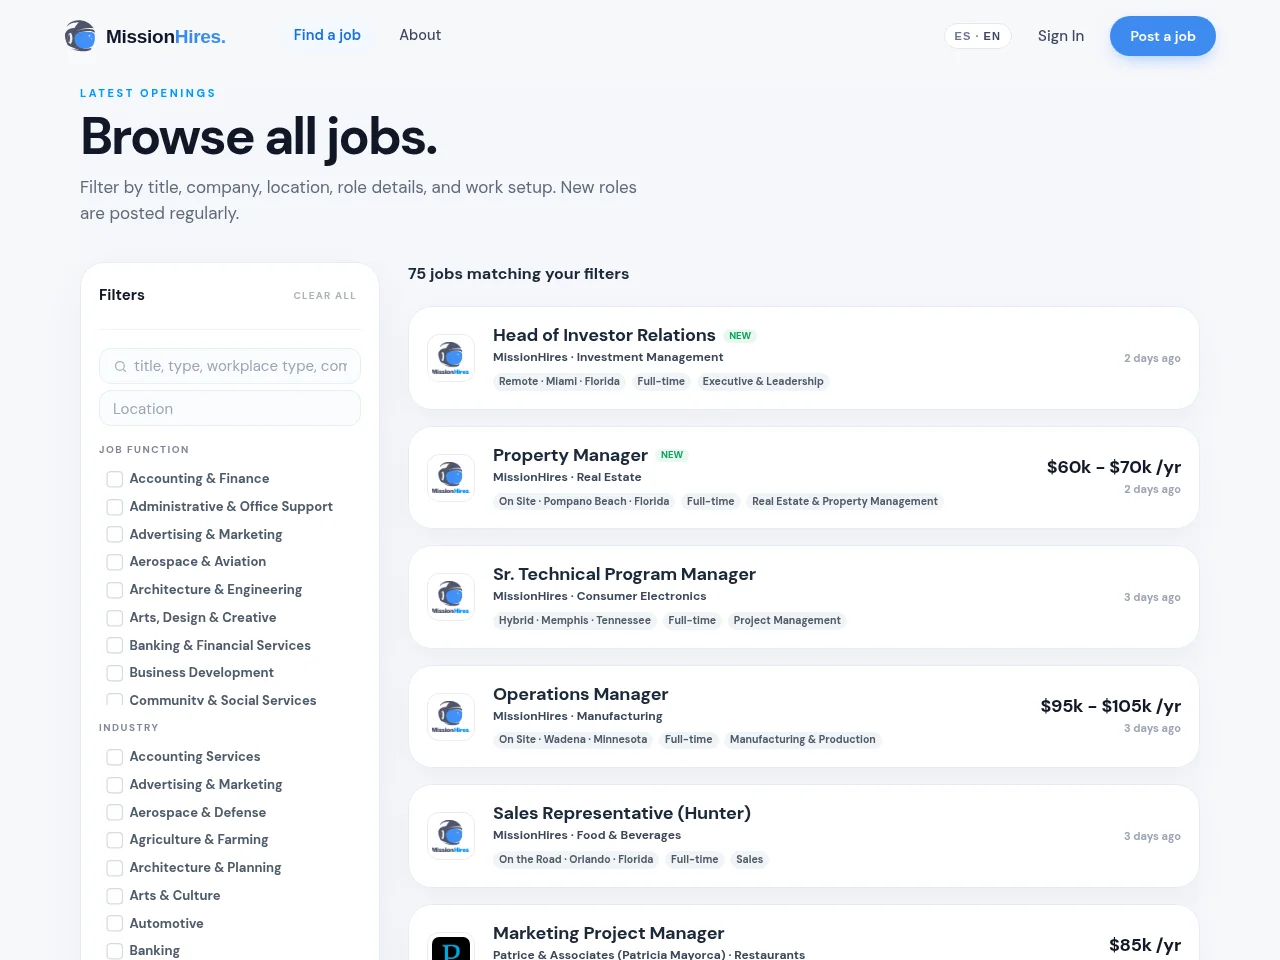Viewport: 1280px width, 960px height.
Task: Open Sr. Technical Program Manager listing
Action: 624,574
